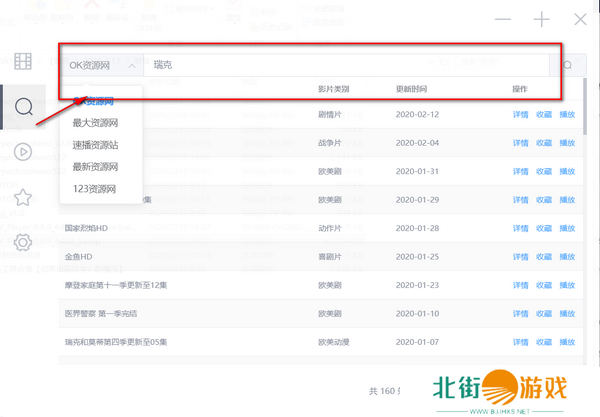Expand the OK资源网 source dropdown

[x=103, y=65]
